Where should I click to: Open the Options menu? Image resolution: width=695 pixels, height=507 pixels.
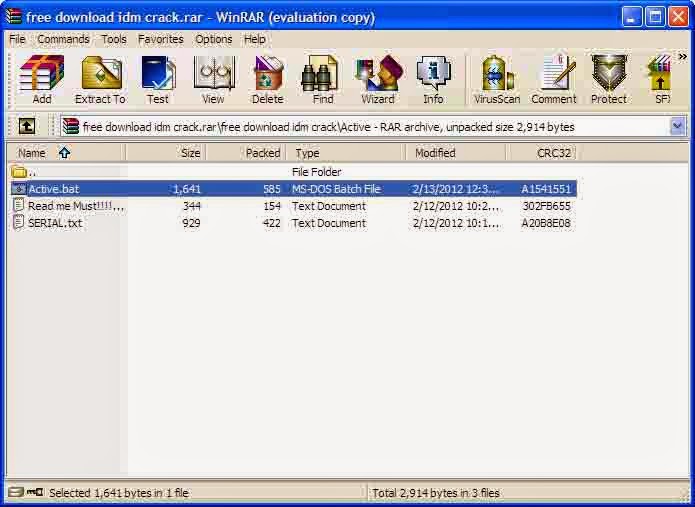pos(214,39)
